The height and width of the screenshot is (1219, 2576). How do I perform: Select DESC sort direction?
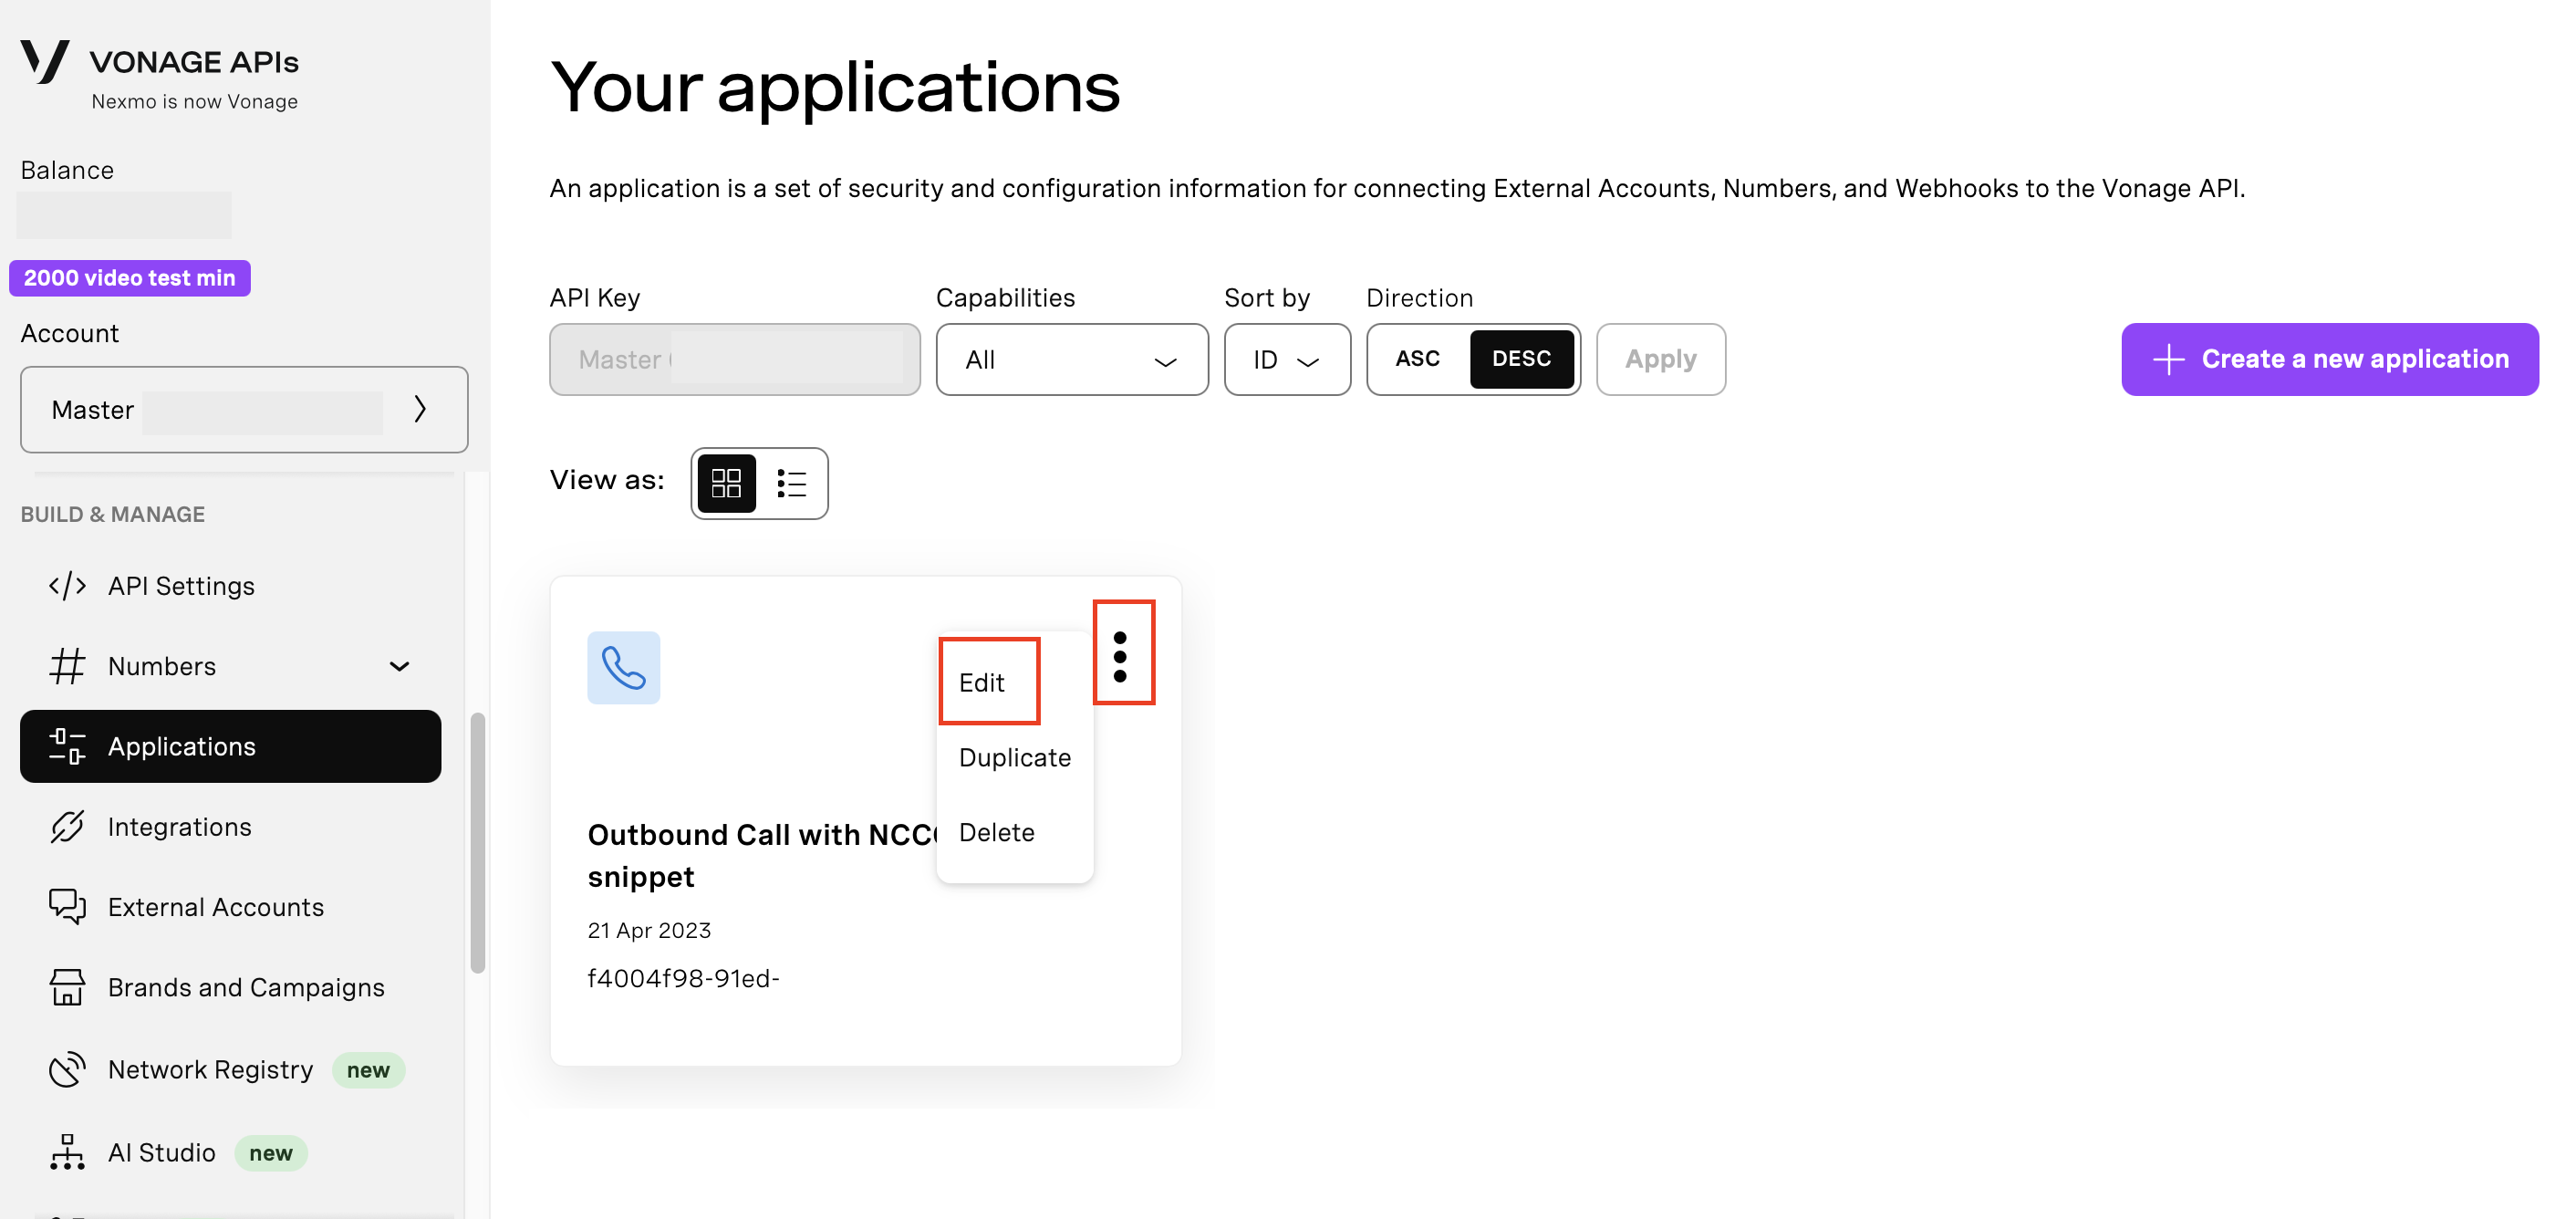pos(1521,359)
